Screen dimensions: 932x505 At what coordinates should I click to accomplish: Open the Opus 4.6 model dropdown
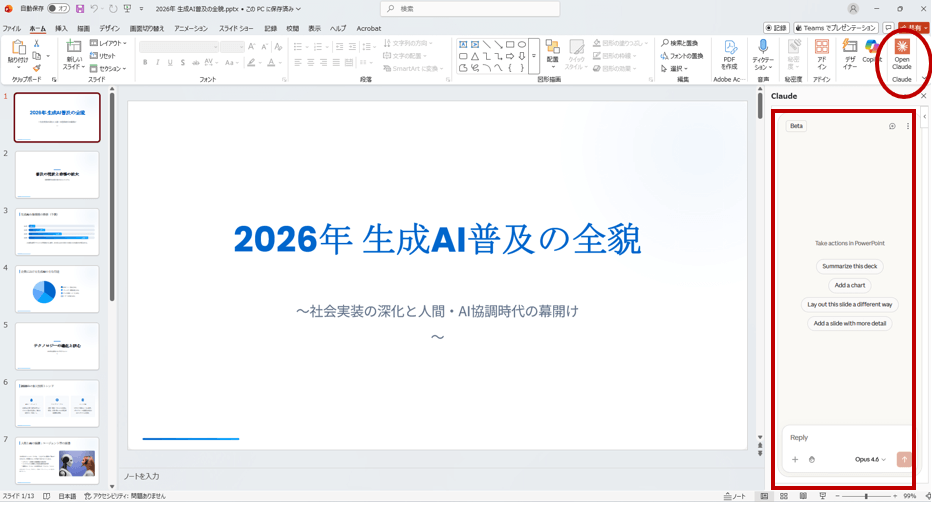[870, 460]
